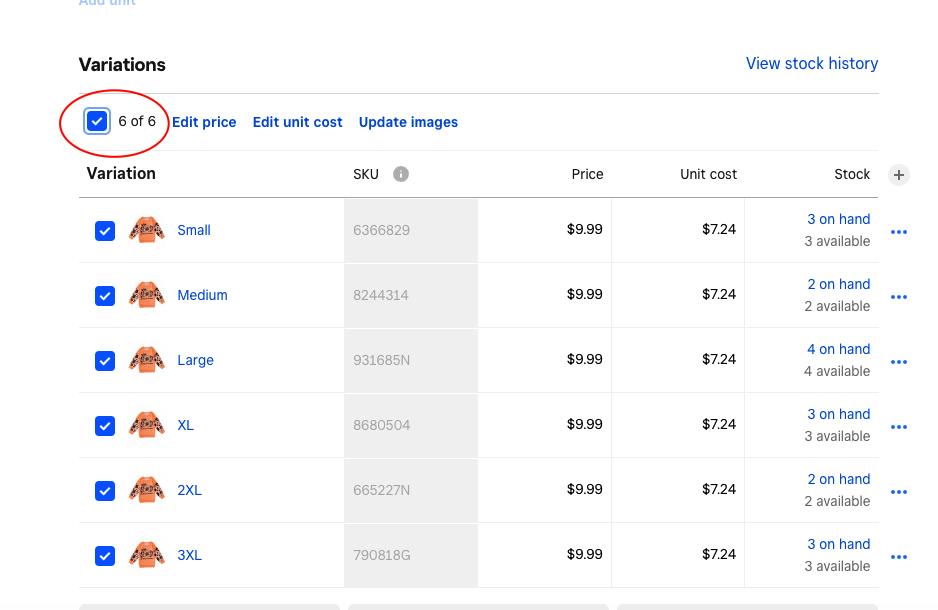
Task: Click Edit price for selected variations
Action: coord(204,121)
